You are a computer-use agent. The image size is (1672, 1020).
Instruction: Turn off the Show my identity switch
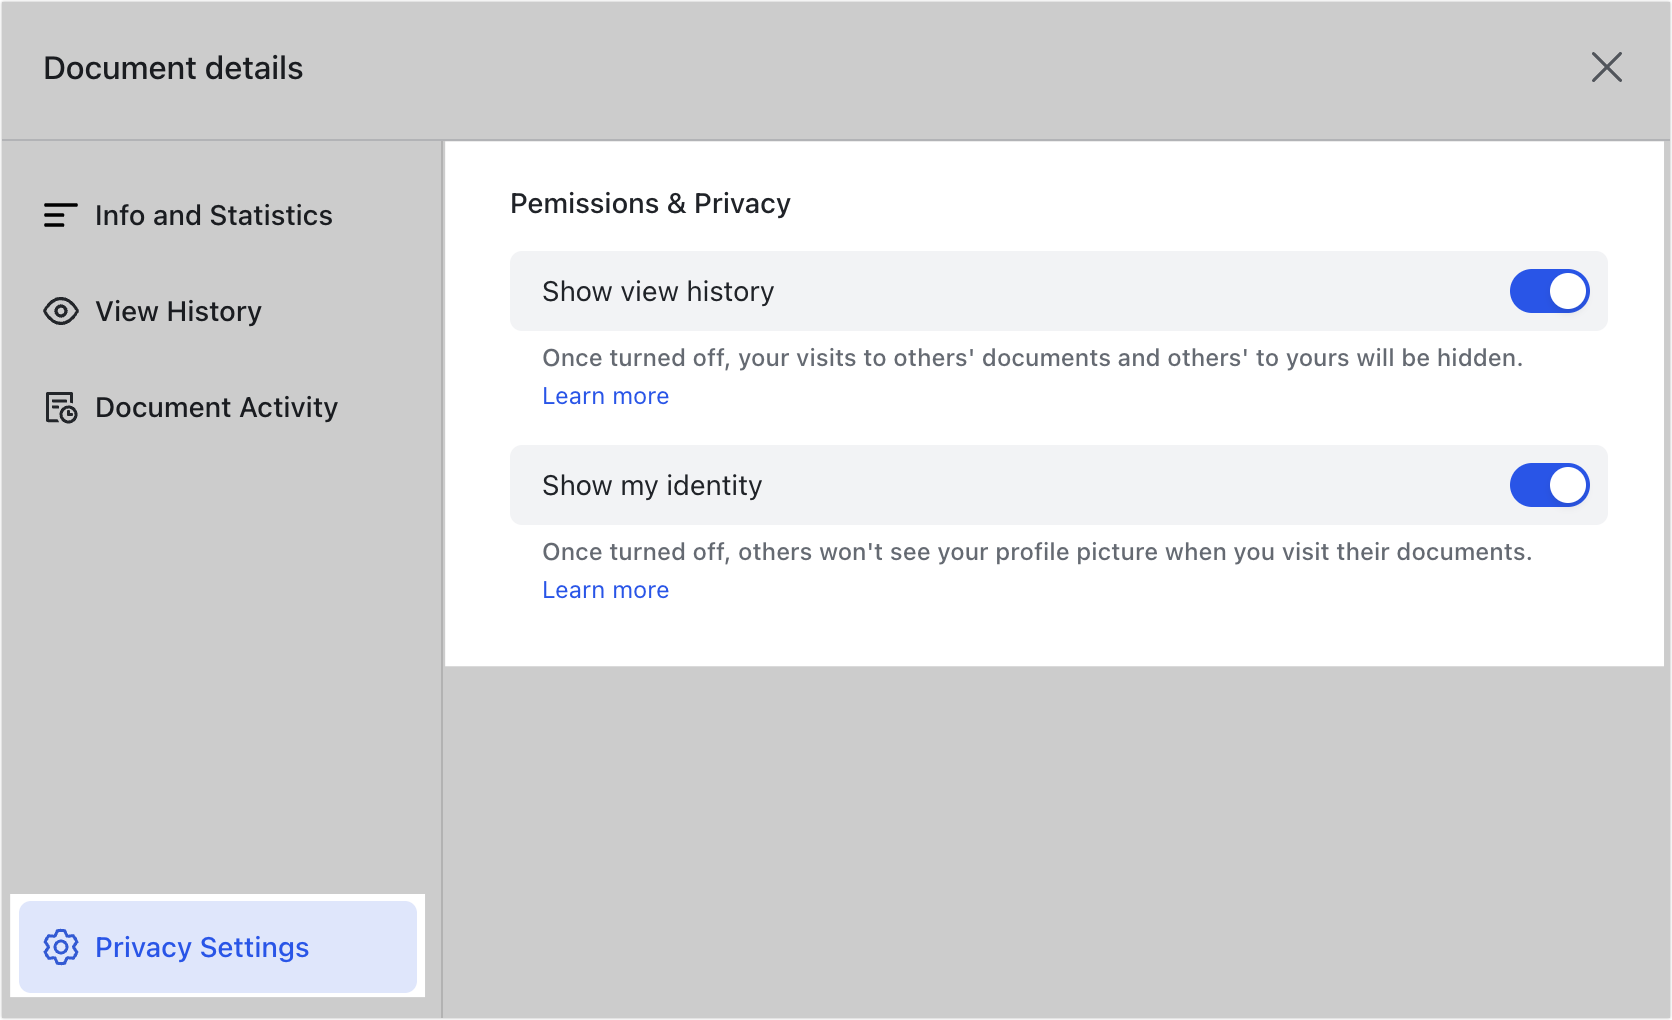[x=1550, y=485]
